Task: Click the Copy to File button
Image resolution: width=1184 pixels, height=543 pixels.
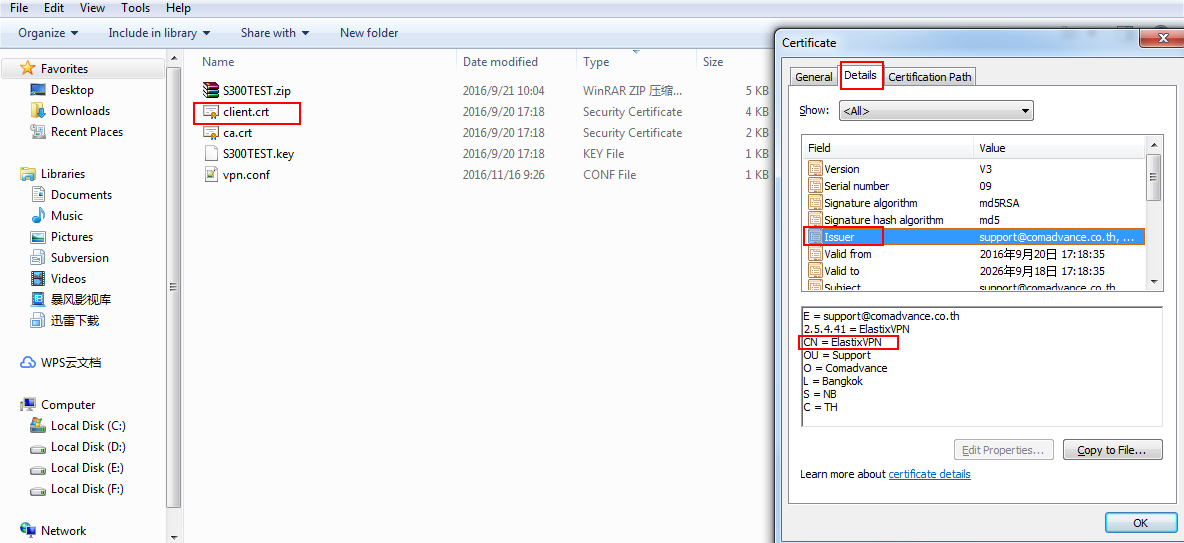Action: point(1112,450)
